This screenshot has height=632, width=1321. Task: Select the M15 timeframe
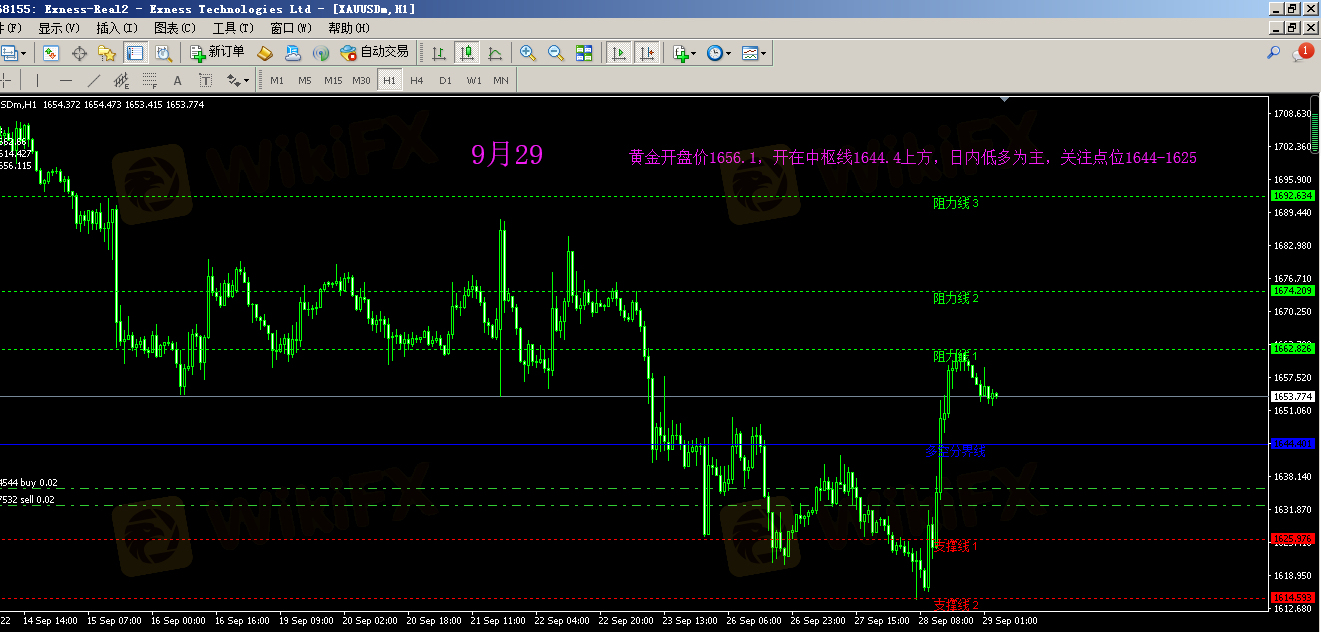pyautogui.click(x=333, y=80)
